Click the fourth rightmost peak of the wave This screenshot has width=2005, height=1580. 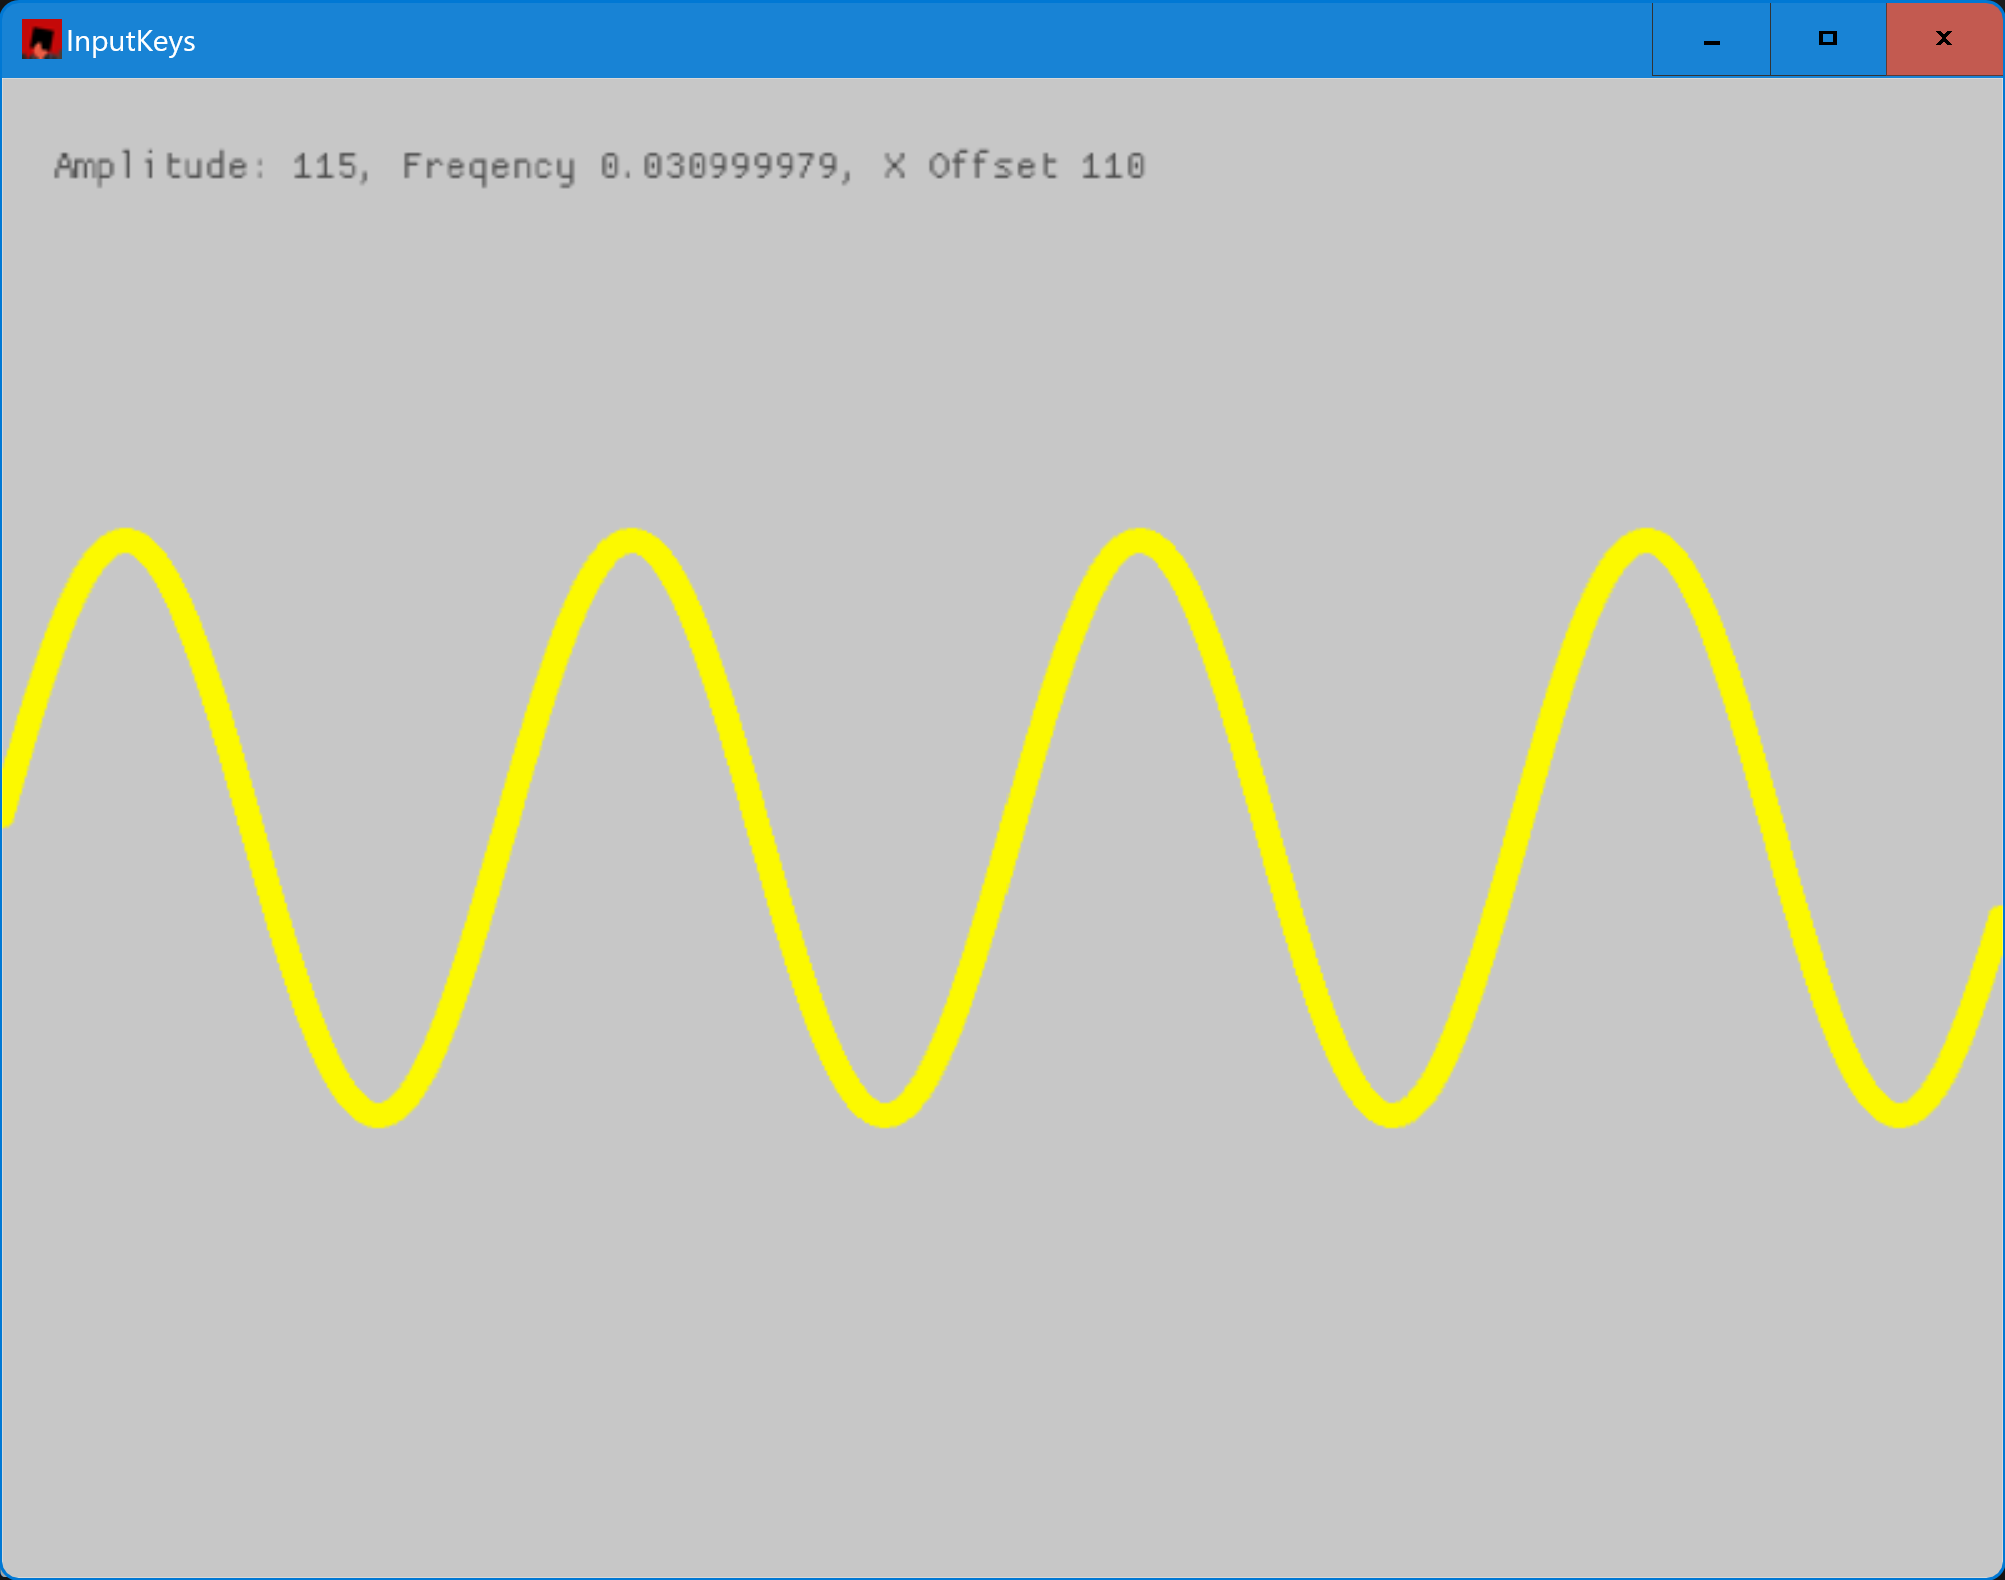[1646, 540]
